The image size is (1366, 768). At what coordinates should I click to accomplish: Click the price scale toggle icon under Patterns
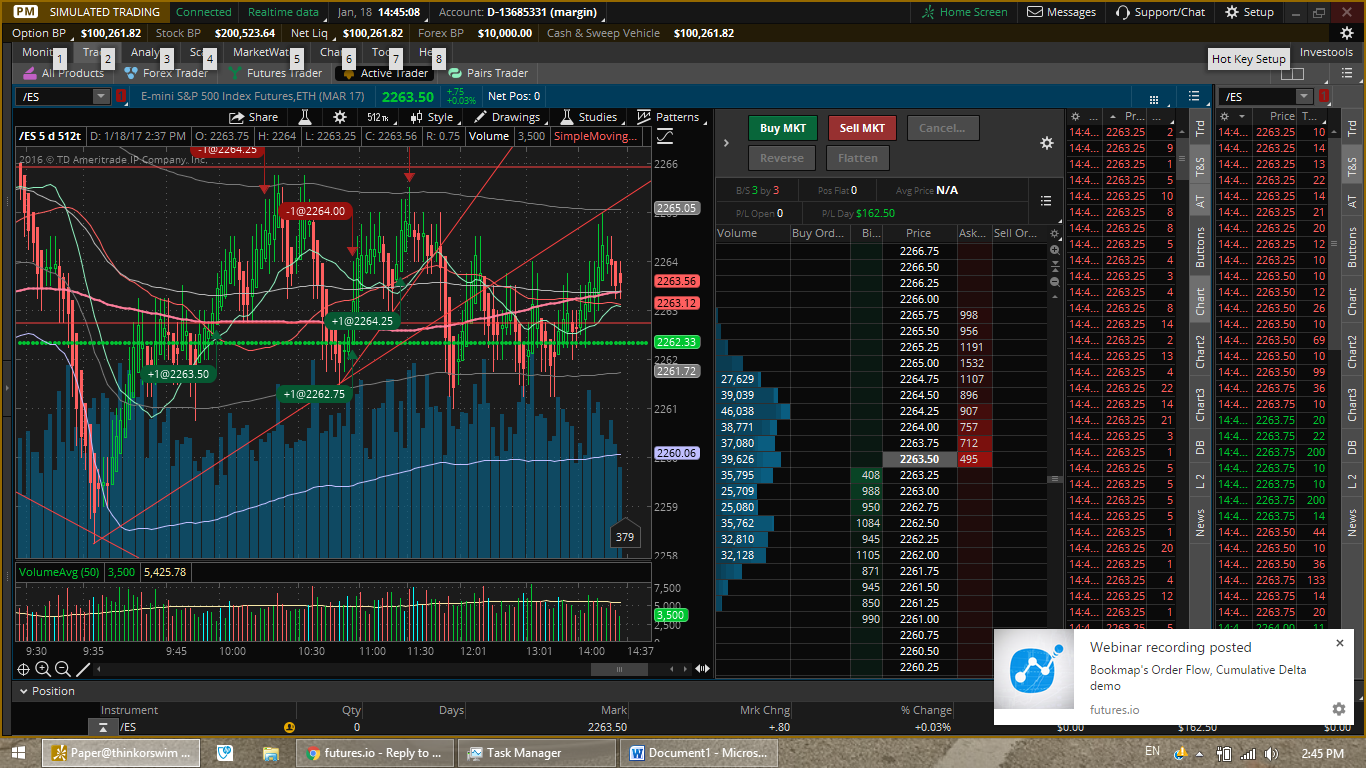click(x=665, y=136)
